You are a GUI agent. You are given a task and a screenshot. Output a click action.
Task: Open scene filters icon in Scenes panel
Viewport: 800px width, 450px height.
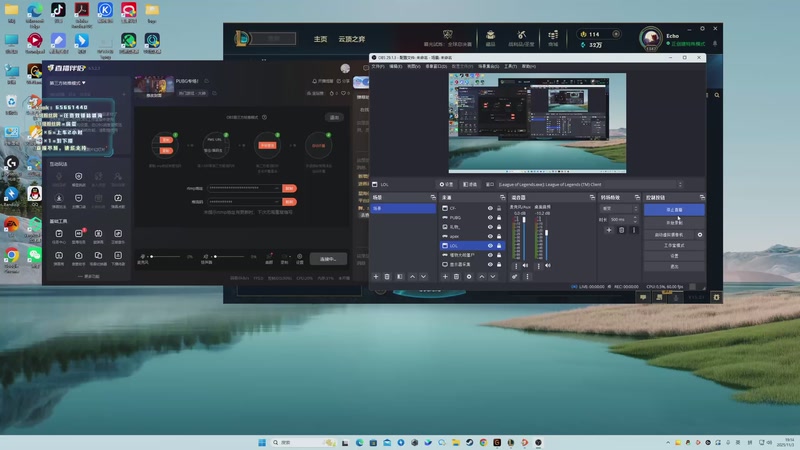[x=399, y=277]
